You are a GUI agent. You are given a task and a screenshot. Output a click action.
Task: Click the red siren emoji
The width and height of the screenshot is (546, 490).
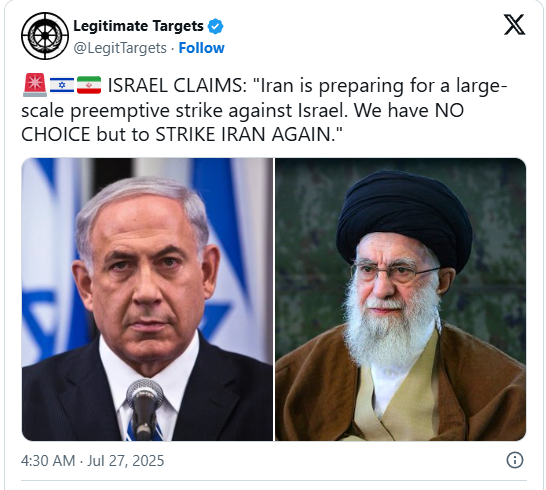(x=34, y=85)
